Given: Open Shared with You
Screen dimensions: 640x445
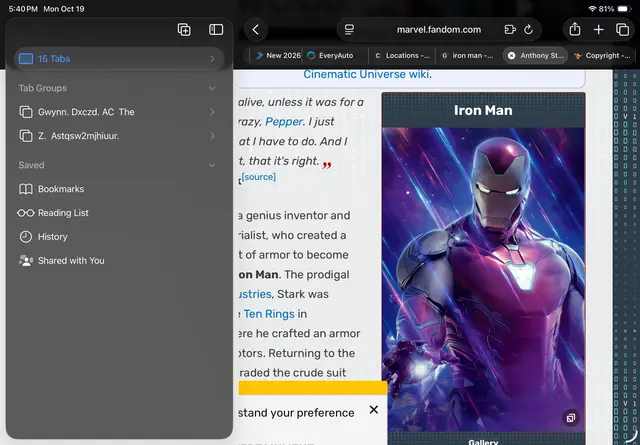Looking at the screenshot, I should tap(118, 260).
